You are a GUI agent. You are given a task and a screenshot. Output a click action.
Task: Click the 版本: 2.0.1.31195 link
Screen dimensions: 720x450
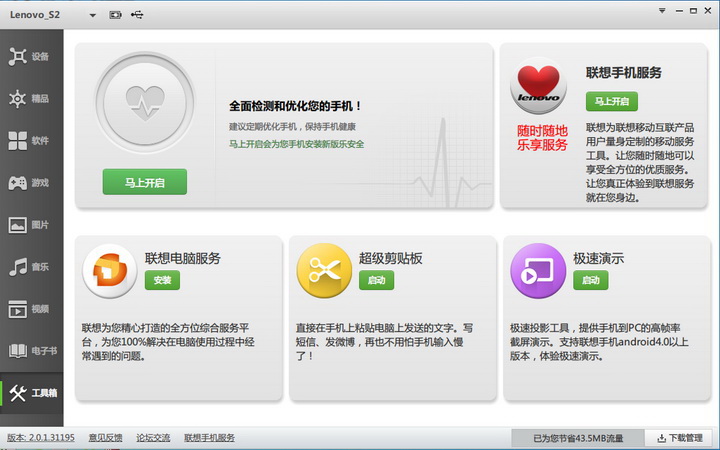tap(40, 438)
